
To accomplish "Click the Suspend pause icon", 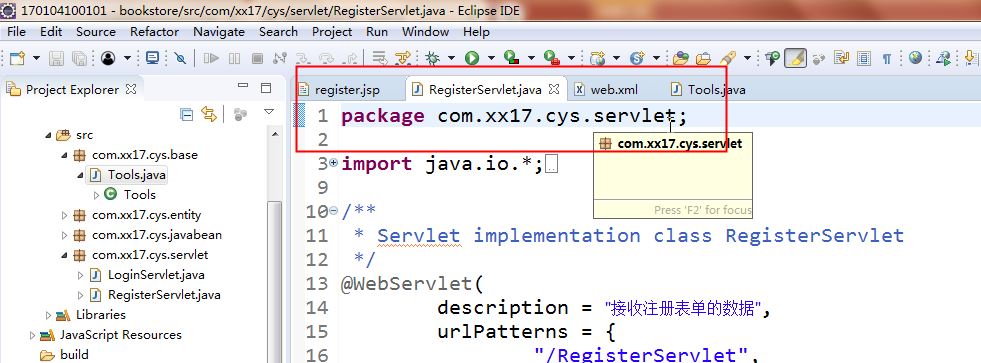I will tap(235, 58).
